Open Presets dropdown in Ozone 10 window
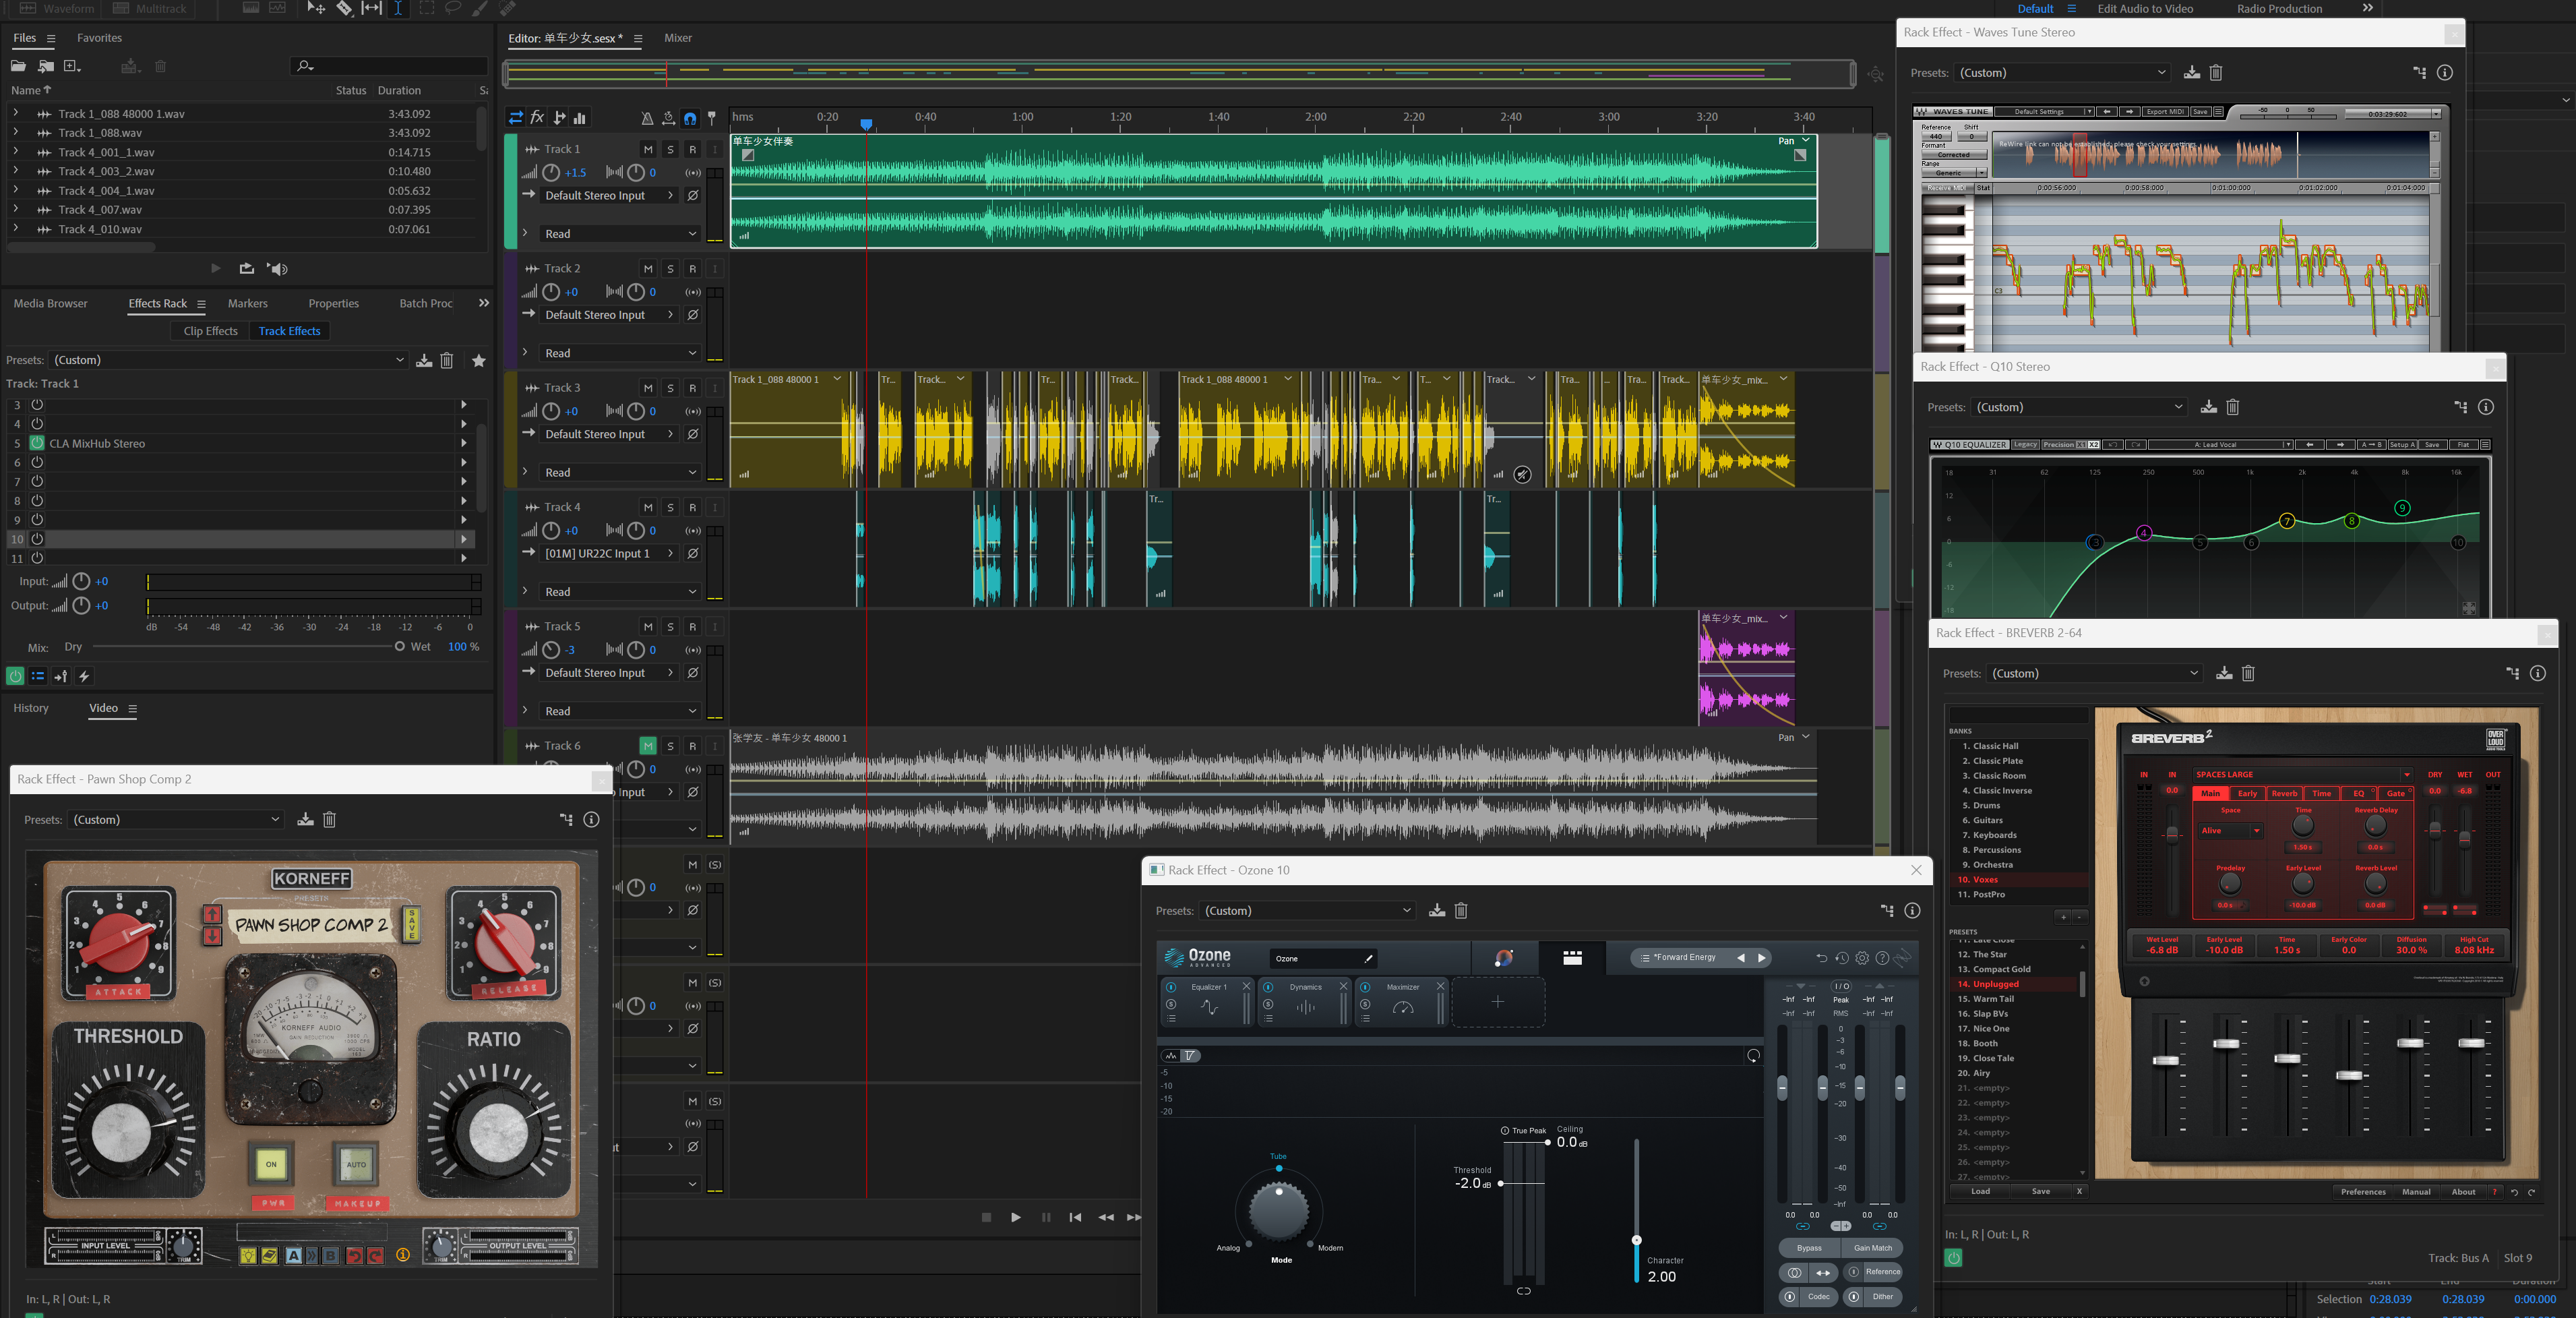Image resolution: width=2576 pixels, height=1318 pixels. pyautogui.click(x=1308, y=910)
